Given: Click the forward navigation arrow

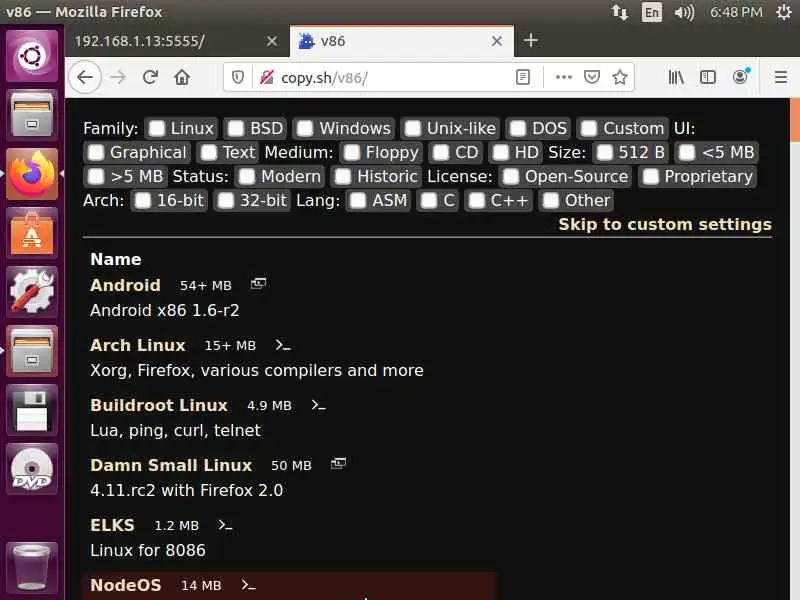Looking at the screenshot, I should tap(118, 78).
